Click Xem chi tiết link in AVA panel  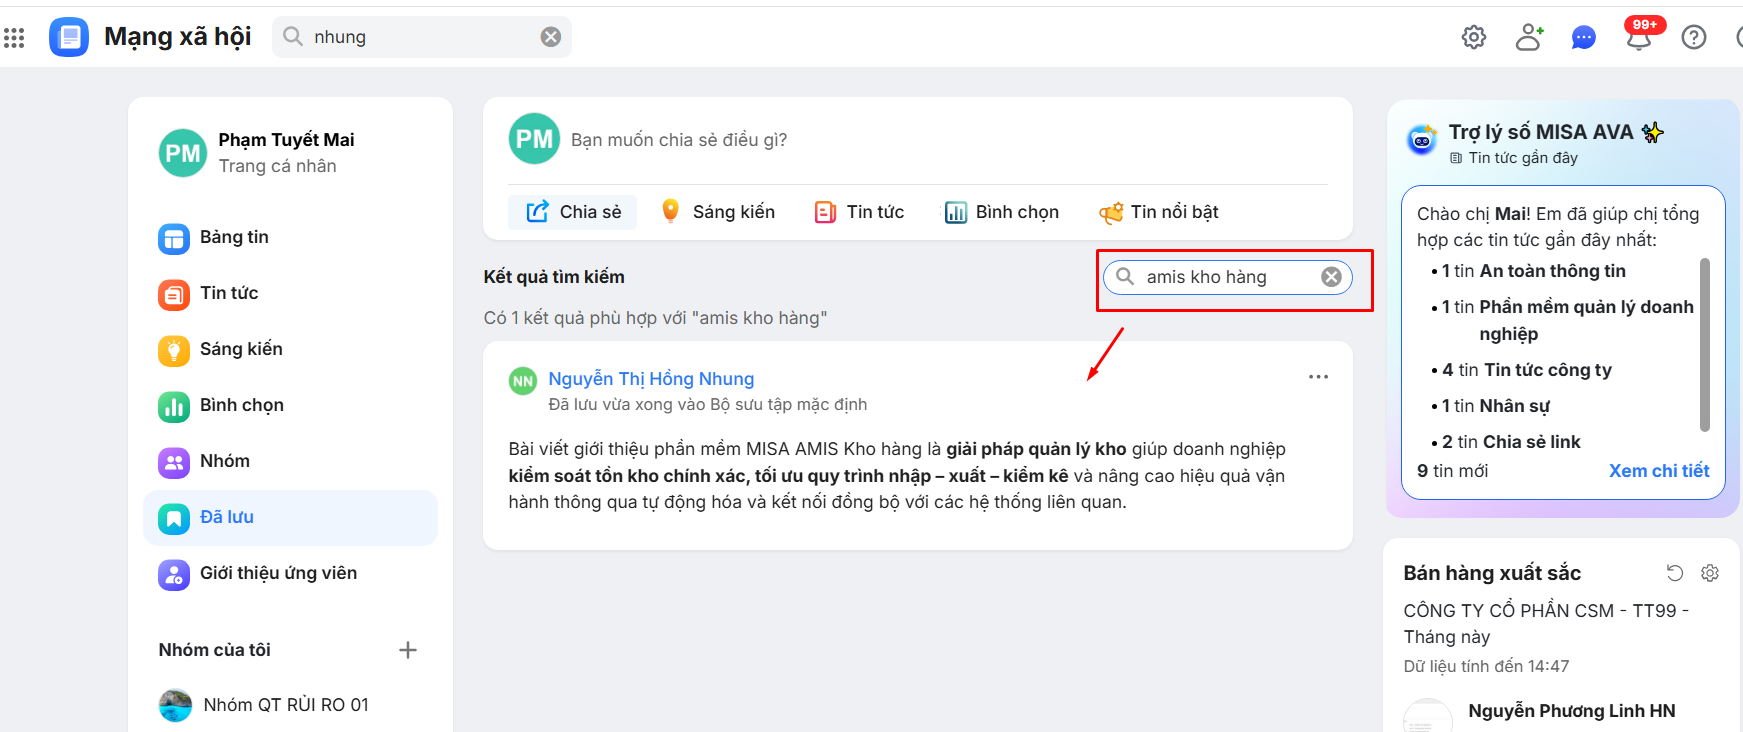tap(1659, 471)
